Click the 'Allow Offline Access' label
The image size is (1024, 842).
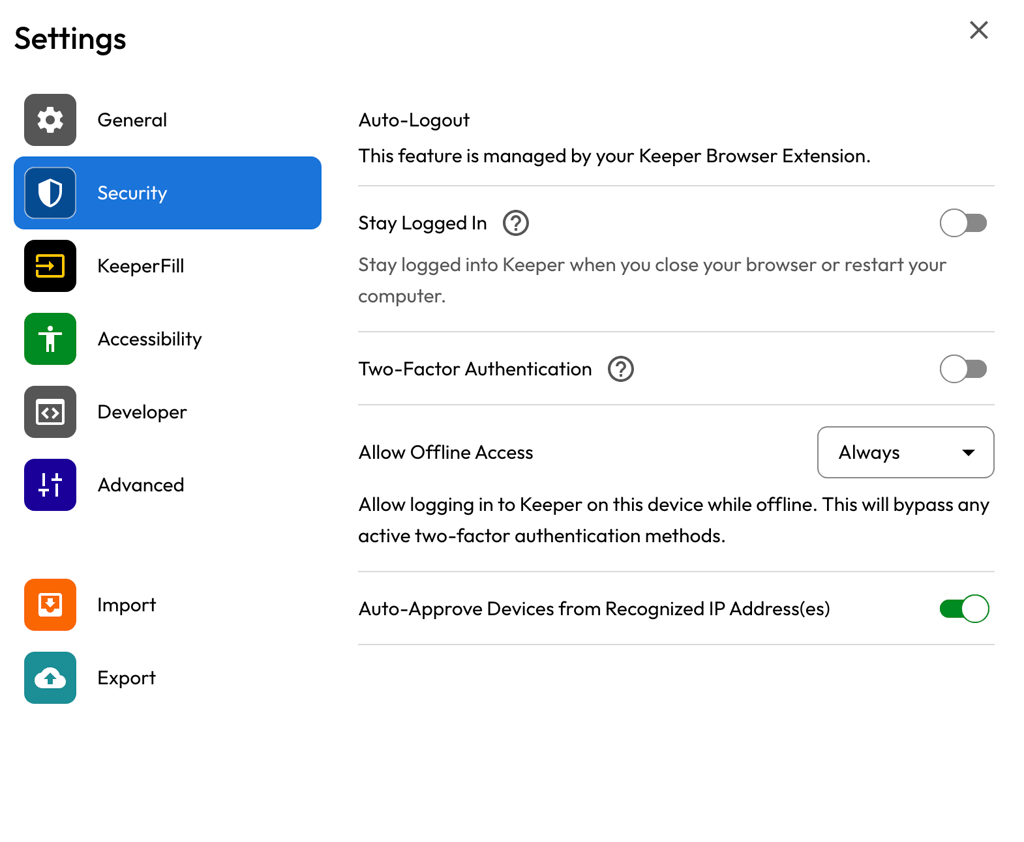click(445, 453)
